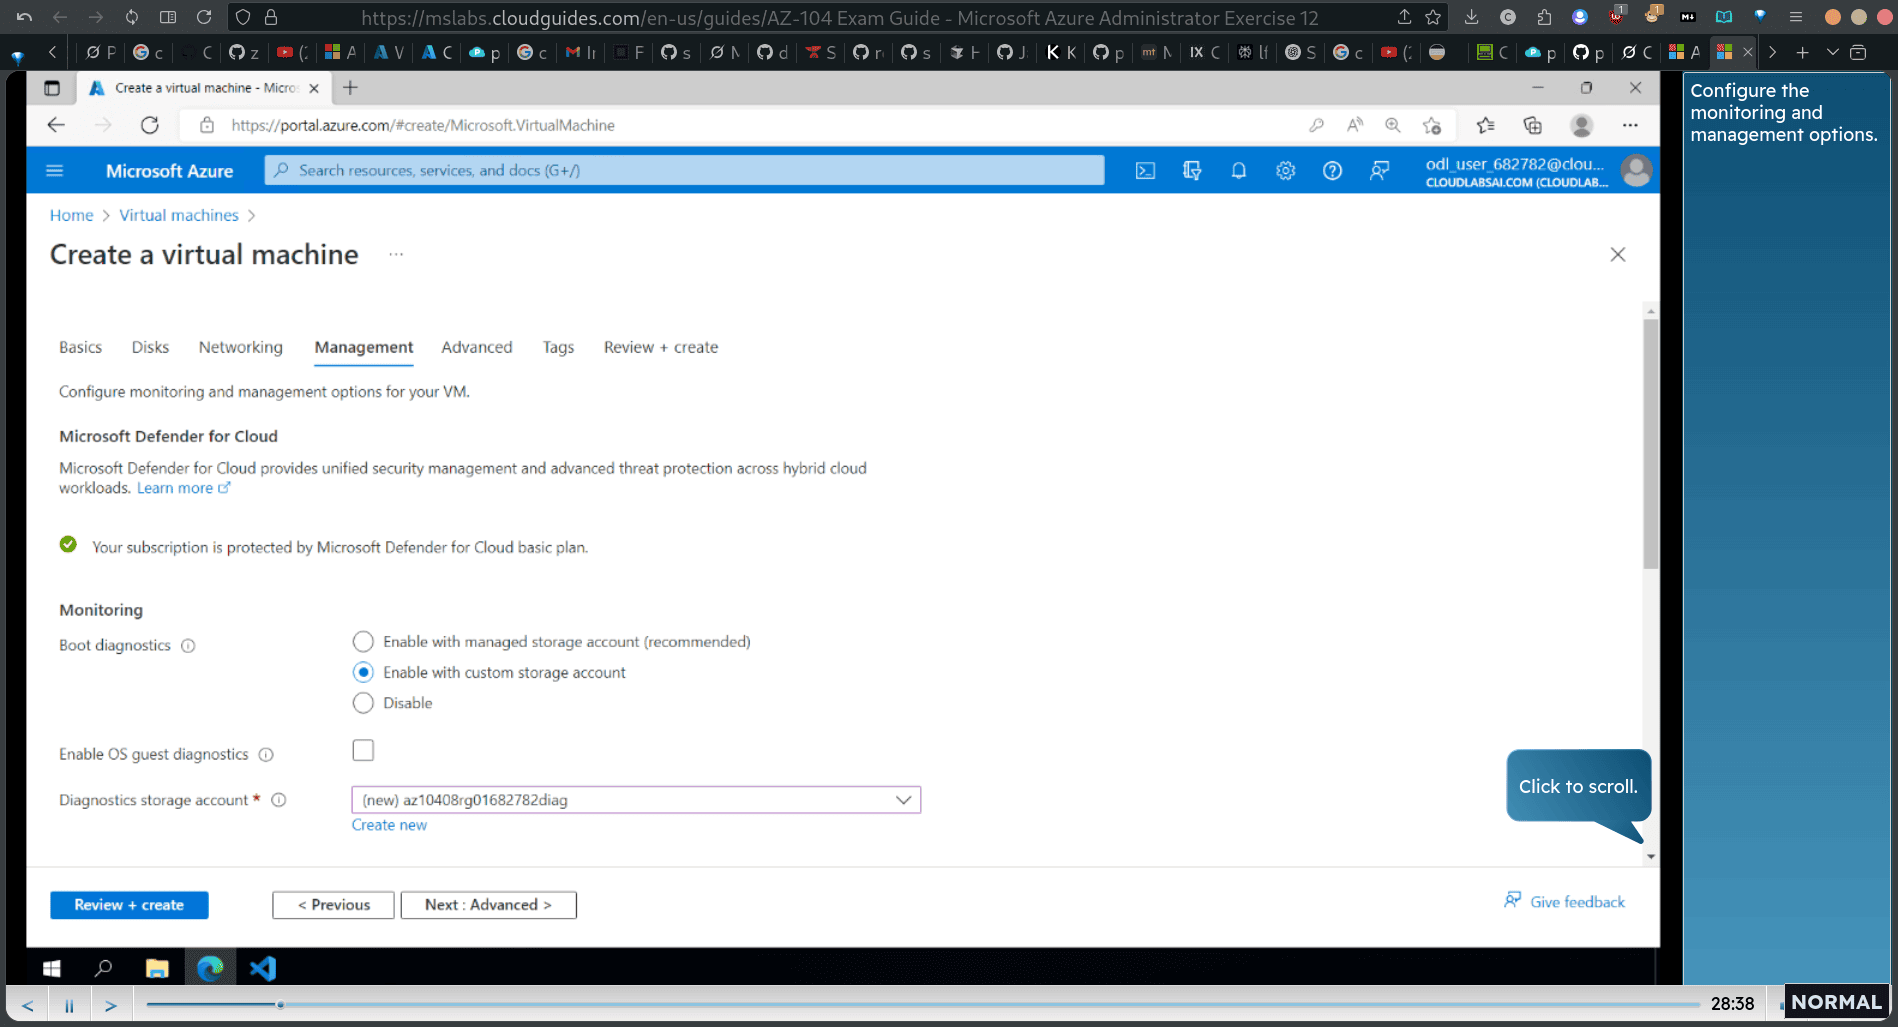Open the Edge tab actions menu icon
Viewport: 1898px width, 1027px height.
click(52, 88)
